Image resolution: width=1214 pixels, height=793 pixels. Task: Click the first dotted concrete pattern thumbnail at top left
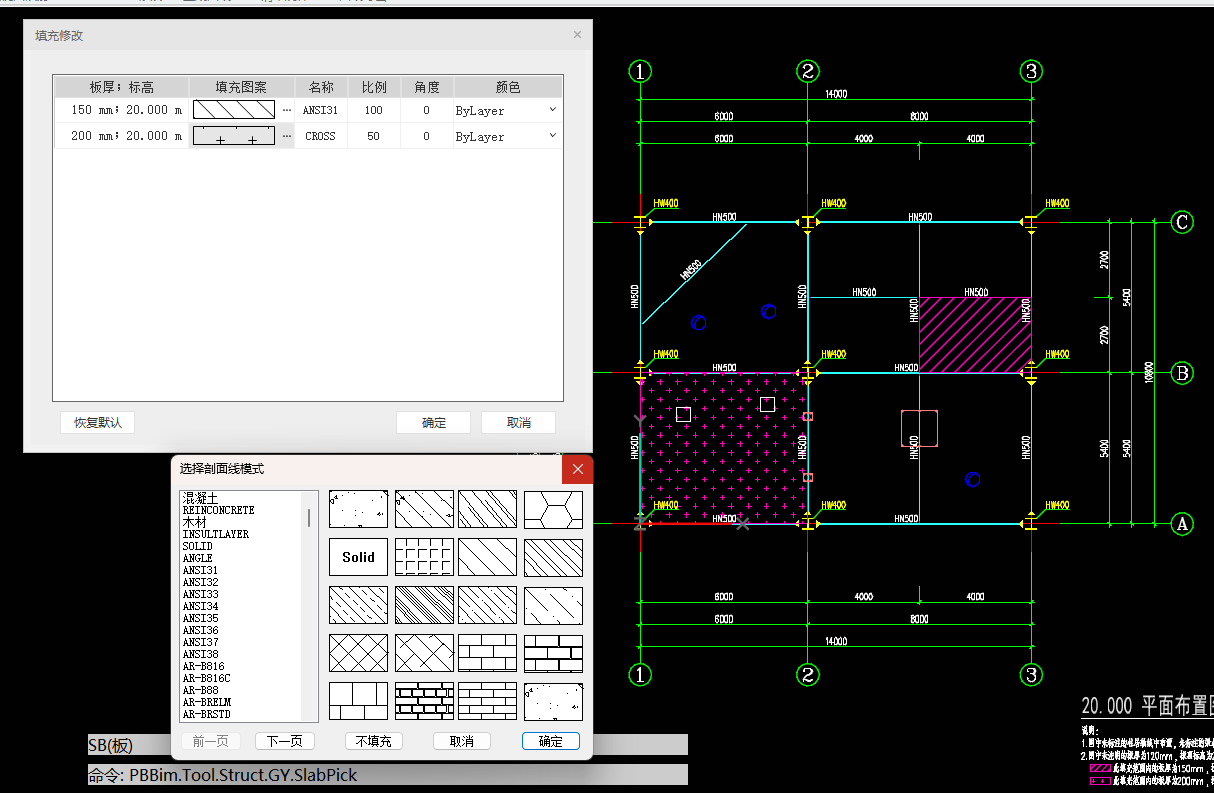point(358,509)
